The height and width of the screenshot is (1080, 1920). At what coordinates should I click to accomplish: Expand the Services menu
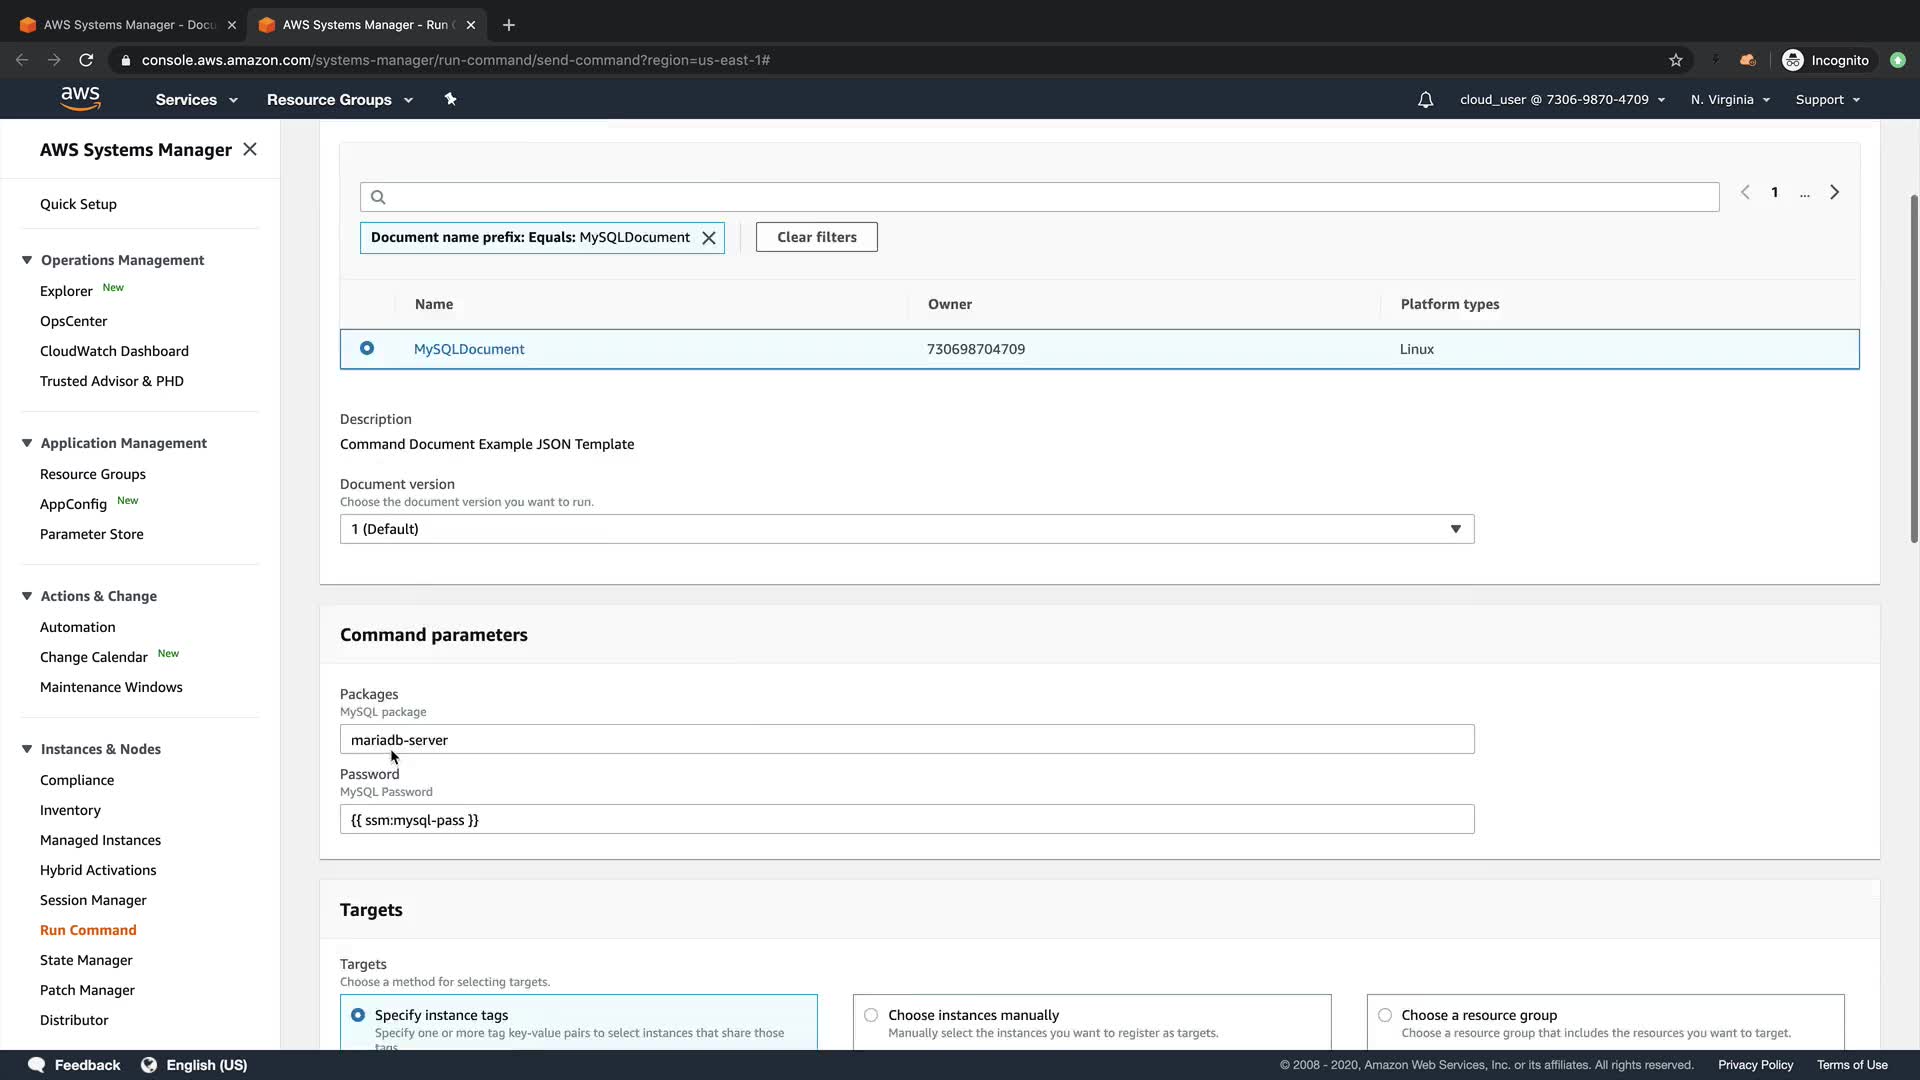196,100
